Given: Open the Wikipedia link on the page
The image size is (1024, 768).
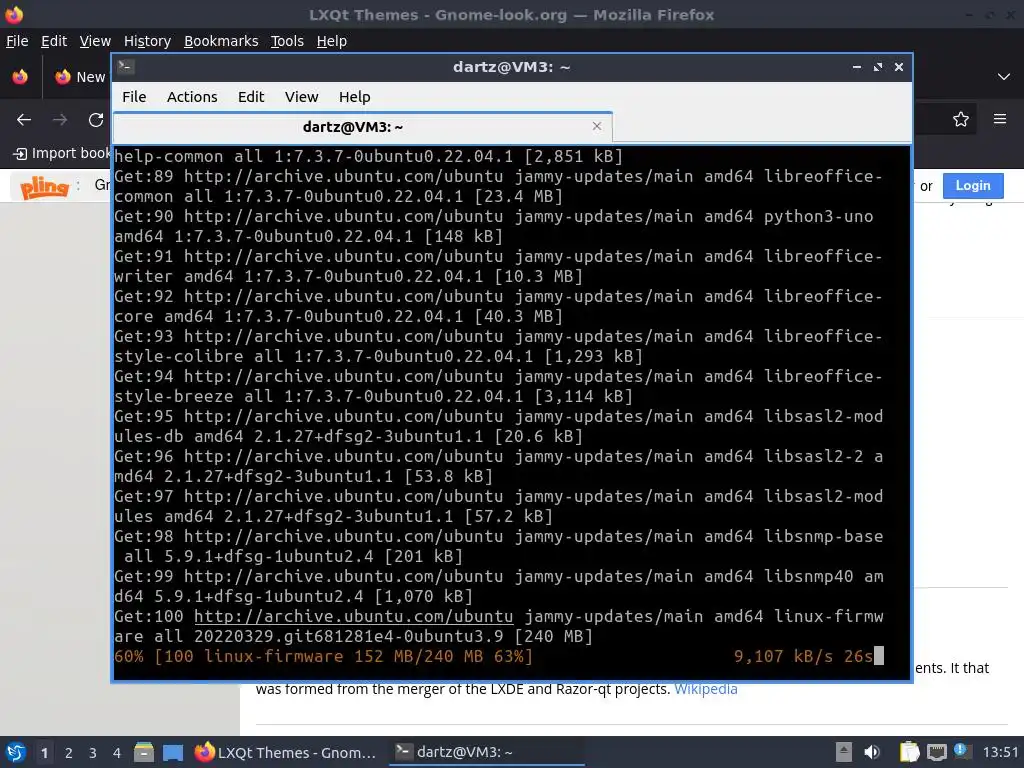Looking at the screenshot, I should tap(705, 689).
